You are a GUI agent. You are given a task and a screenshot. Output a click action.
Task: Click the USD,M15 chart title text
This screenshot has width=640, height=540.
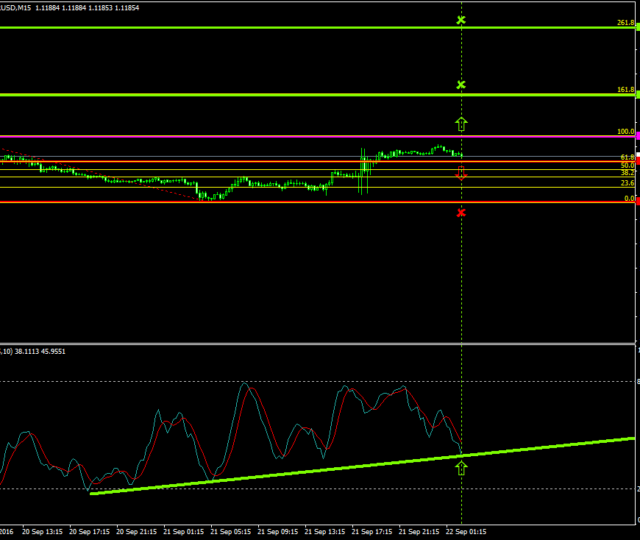(x=16, y=8)
